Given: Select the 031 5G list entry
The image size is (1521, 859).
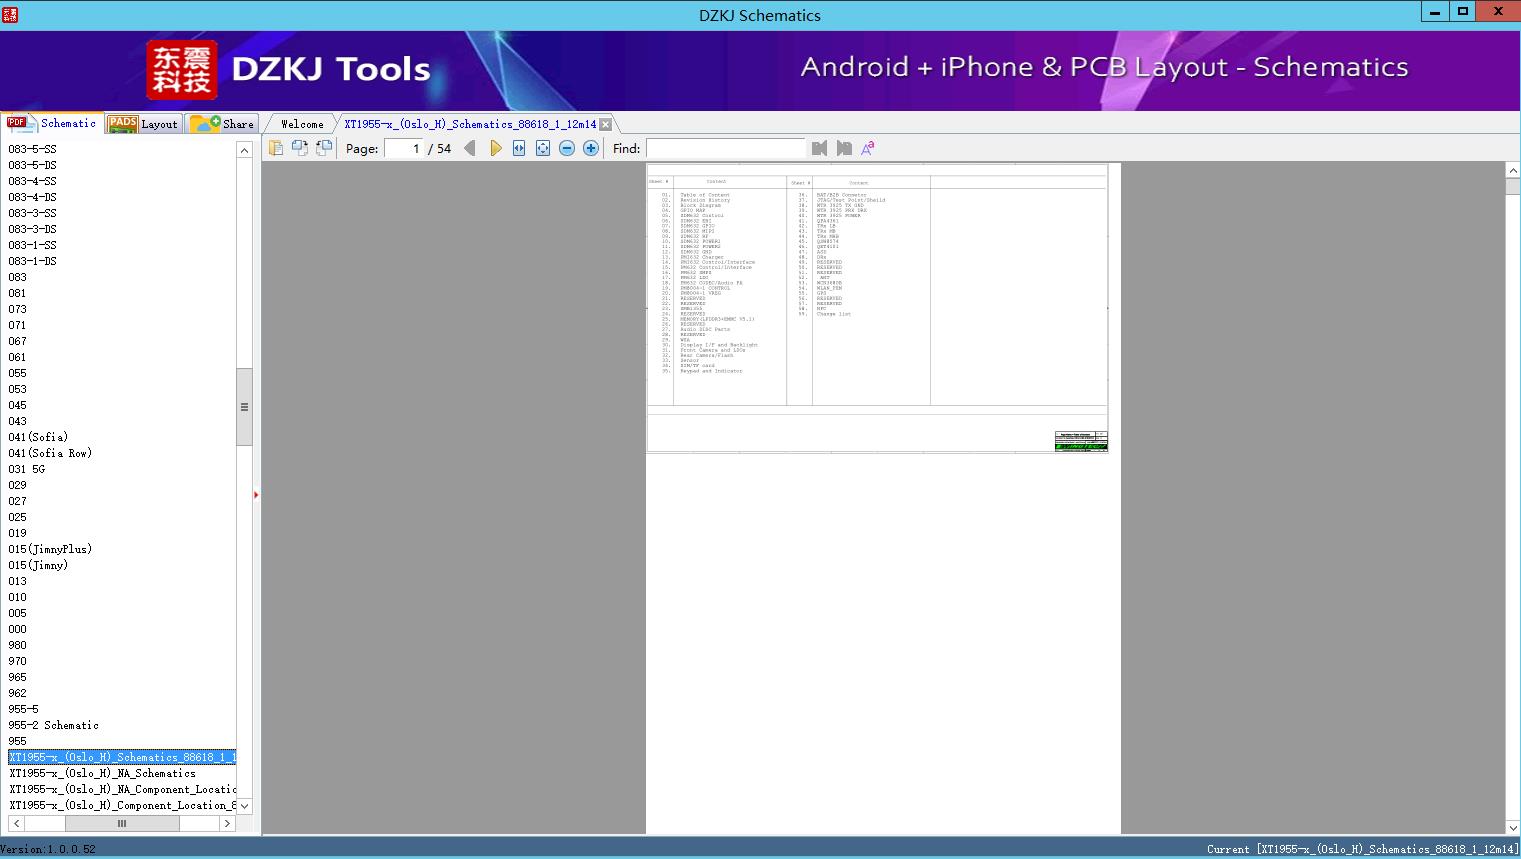Looking at the screenshot, I should coord(27,469).
